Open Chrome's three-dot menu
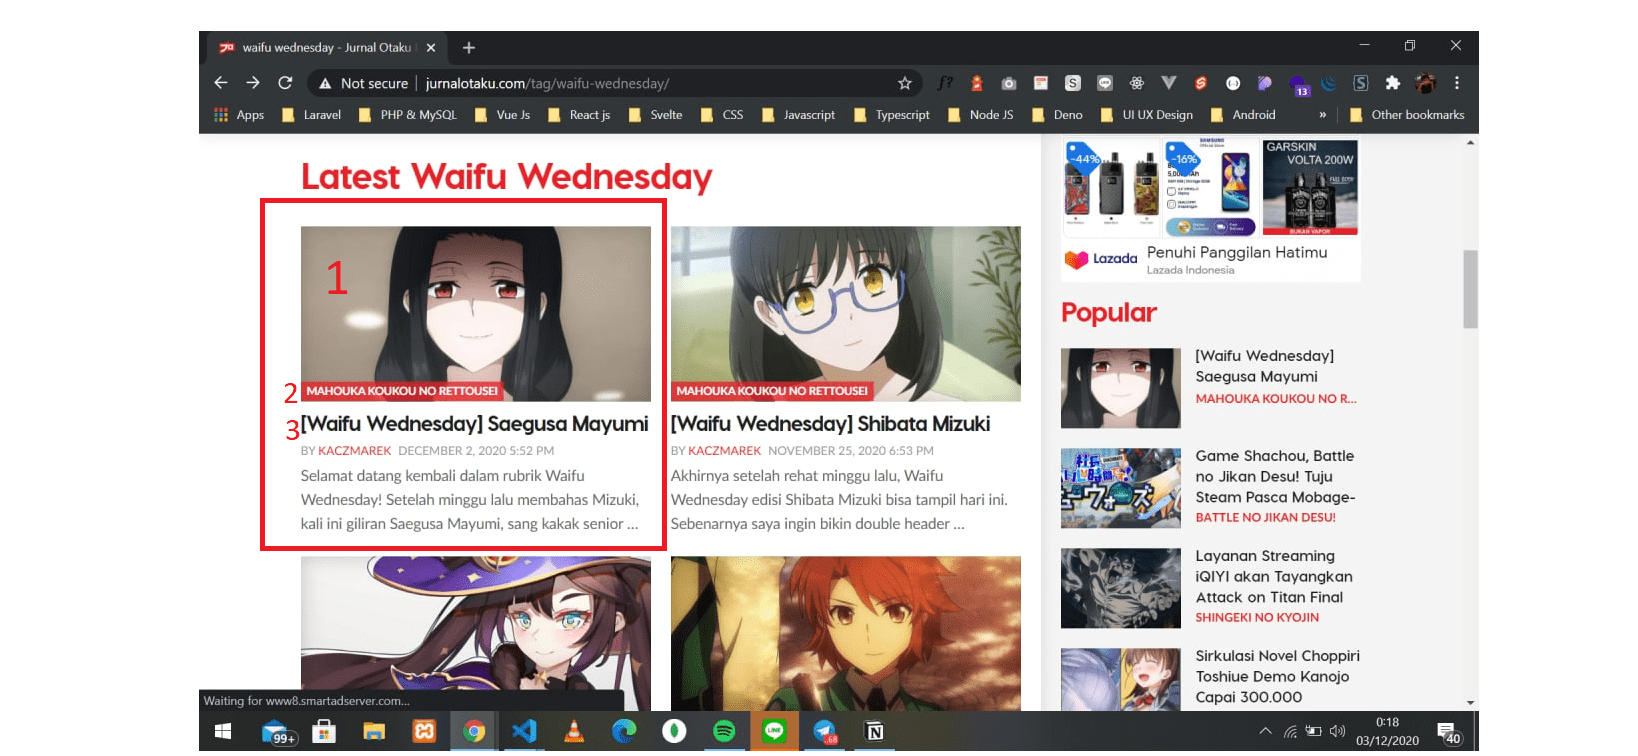1638x756 pixels. pos(1457,83)
